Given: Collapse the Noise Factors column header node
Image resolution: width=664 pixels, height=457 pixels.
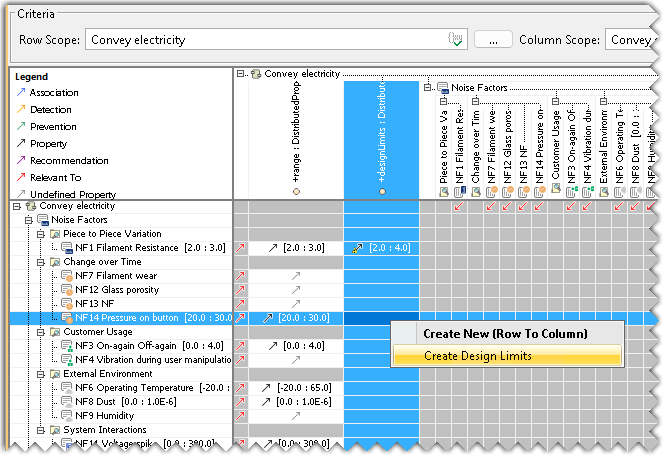Looking at the screenshot, I should 427,87.
